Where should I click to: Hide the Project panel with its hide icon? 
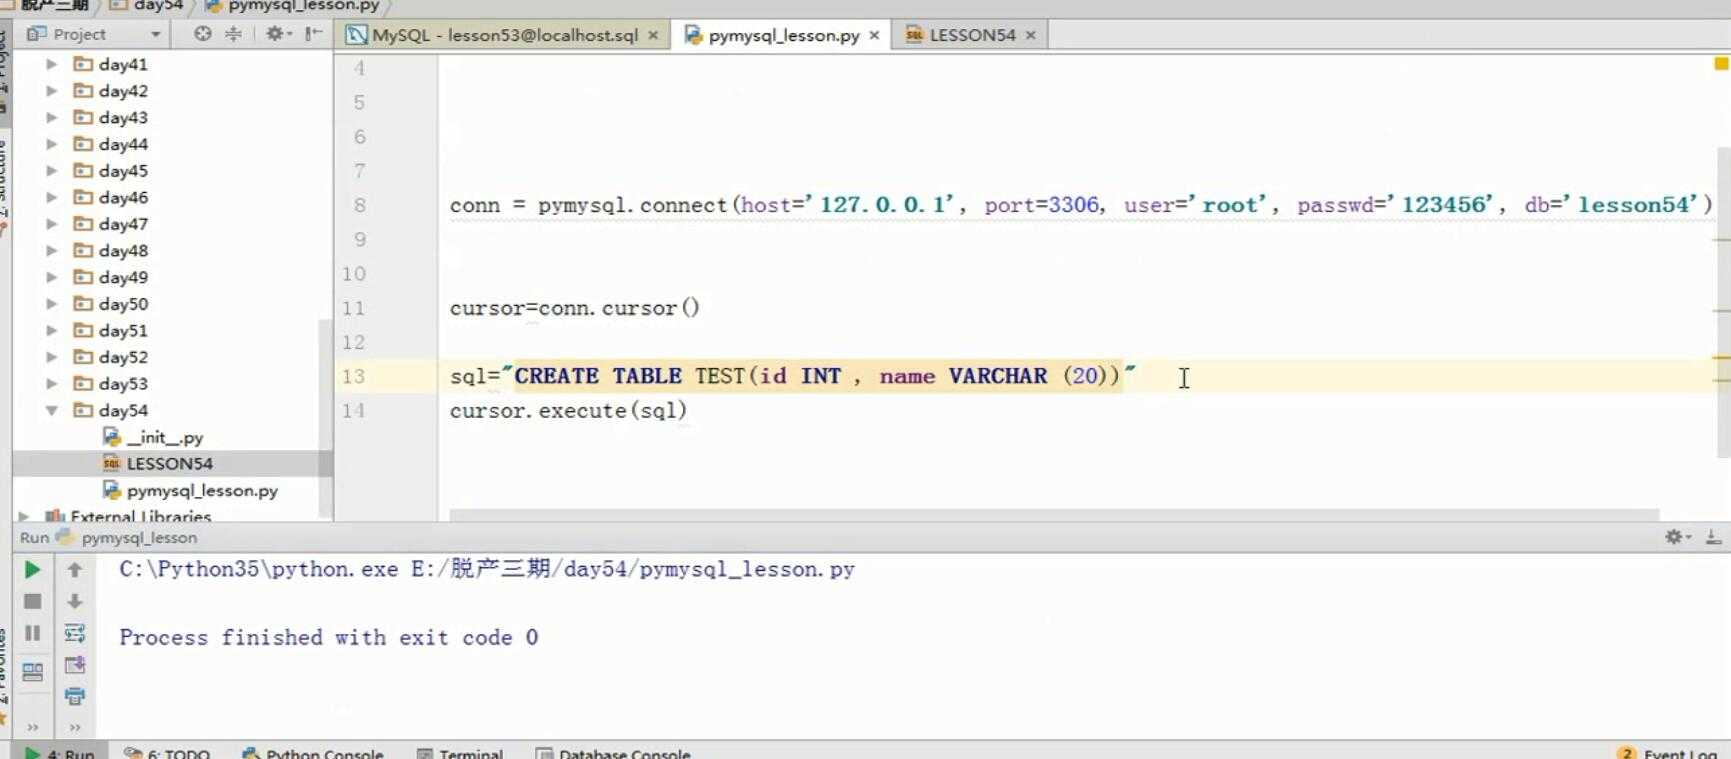[314, 34]
